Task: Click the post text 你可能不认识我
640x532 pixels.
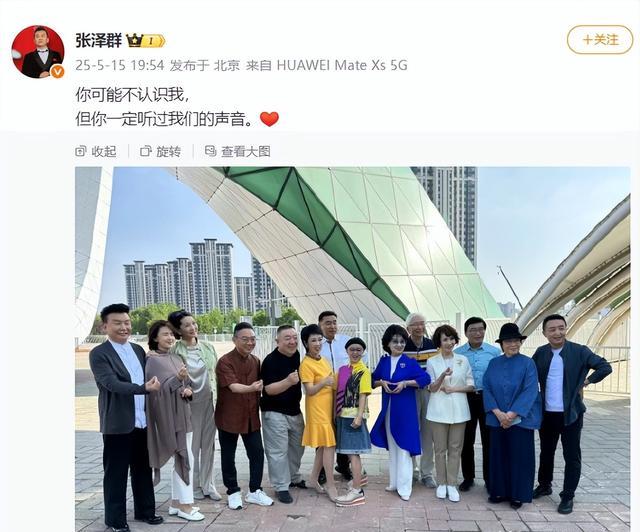Action: tap(132, 95)
